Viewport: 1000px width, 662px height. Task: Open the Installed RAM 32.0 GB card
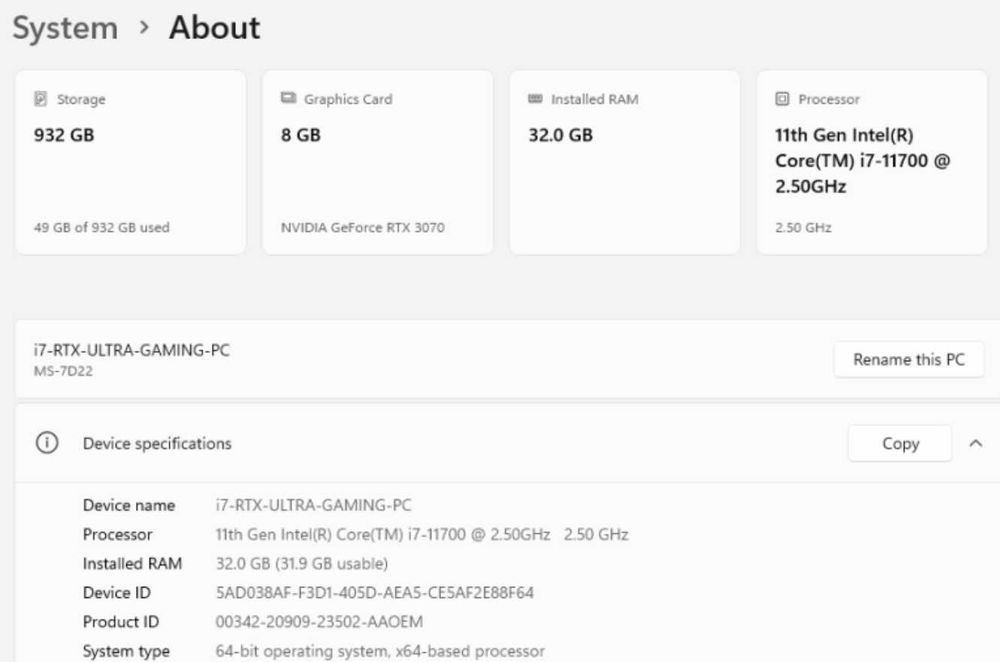625,163
